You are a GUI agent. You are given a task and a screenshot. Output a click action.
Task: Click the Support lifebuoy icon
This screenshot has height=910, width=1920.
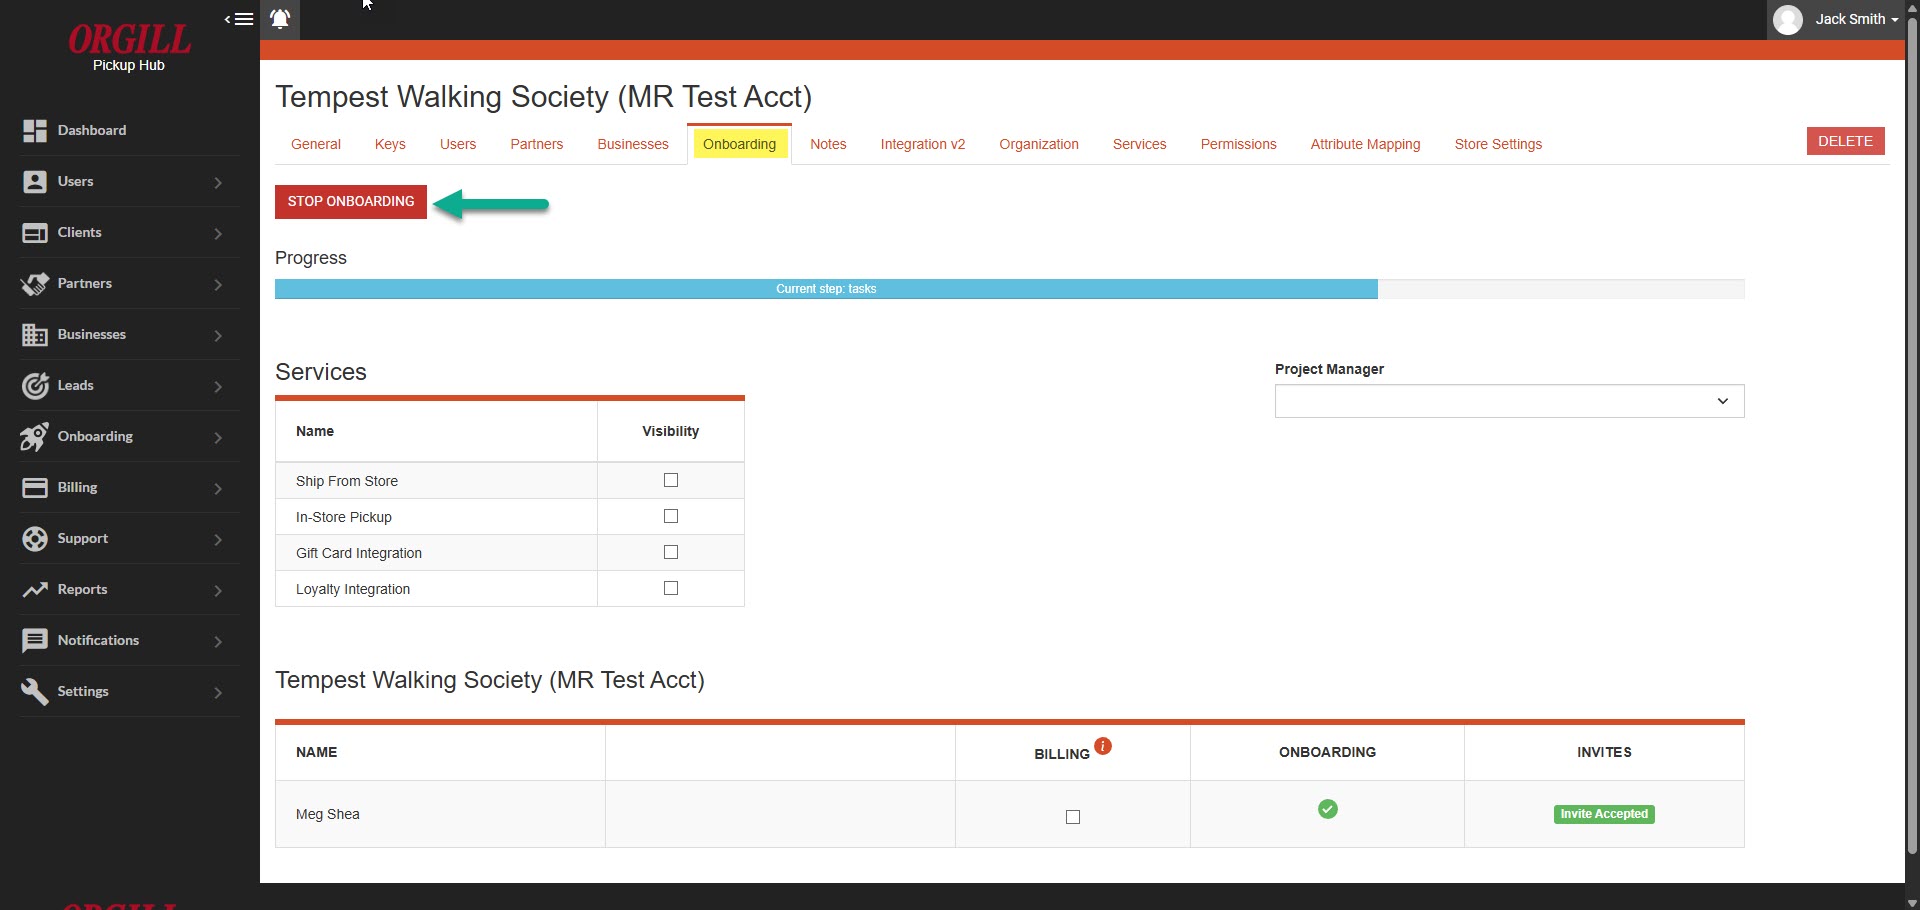[x=35, y=539]
